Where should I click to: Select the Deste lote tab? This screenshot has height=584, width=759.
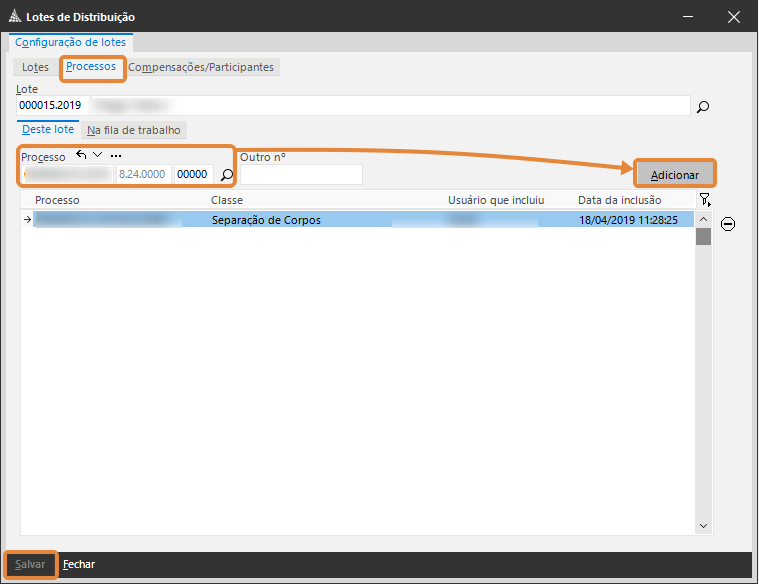click(x=48, y=130)
